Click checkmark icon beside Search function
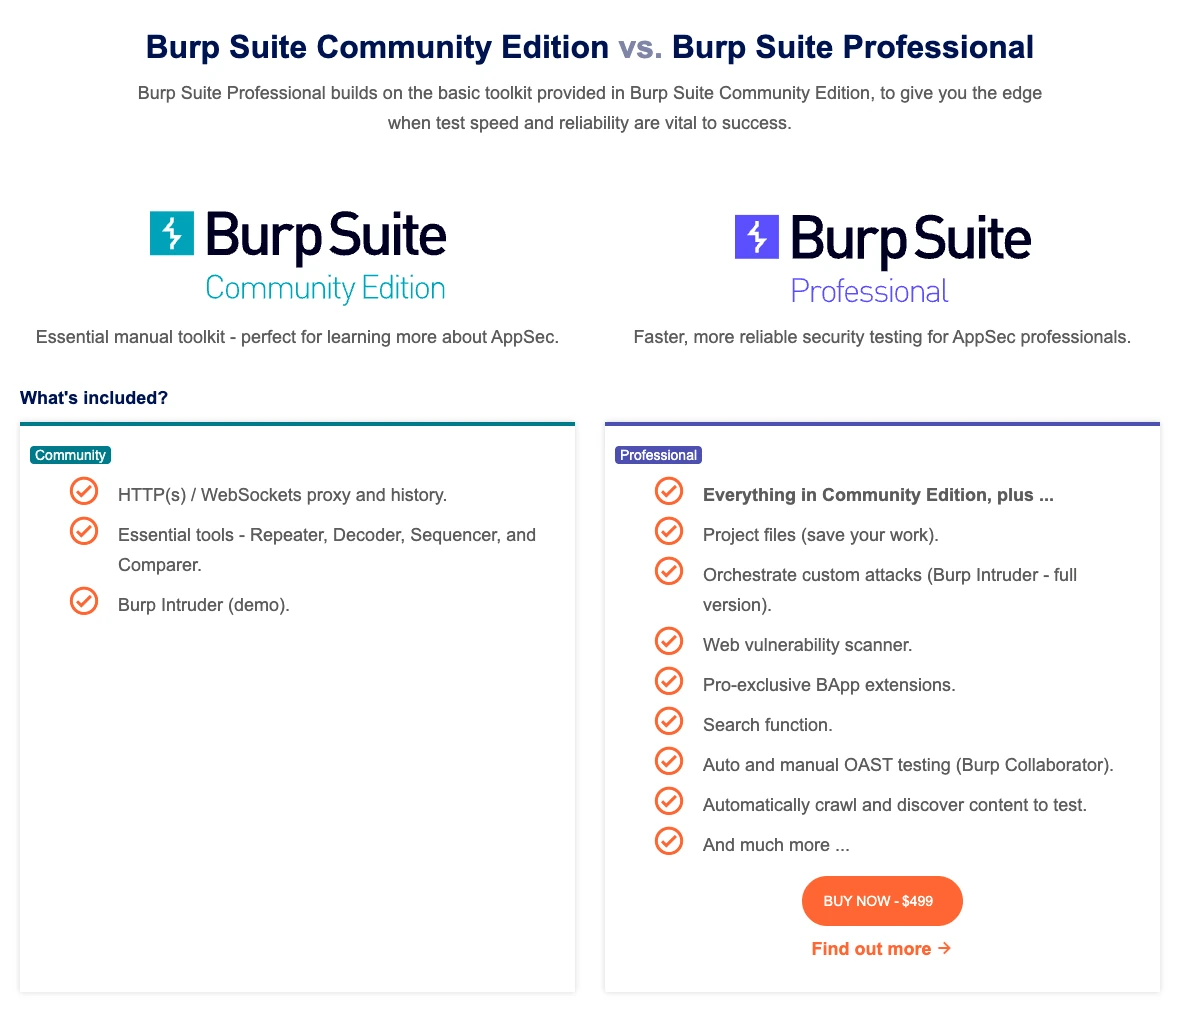1180x1010 pixels. [669, 721]
